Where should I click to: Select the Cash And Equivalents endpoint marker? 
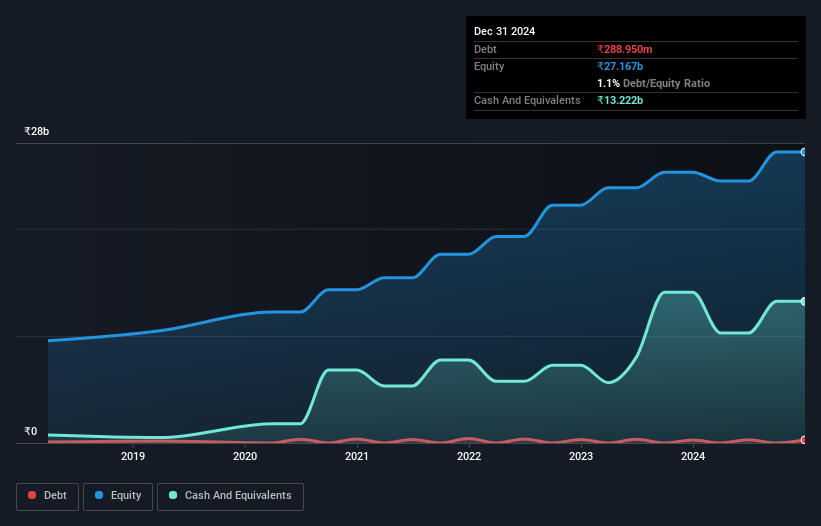[x=804, y=301]
